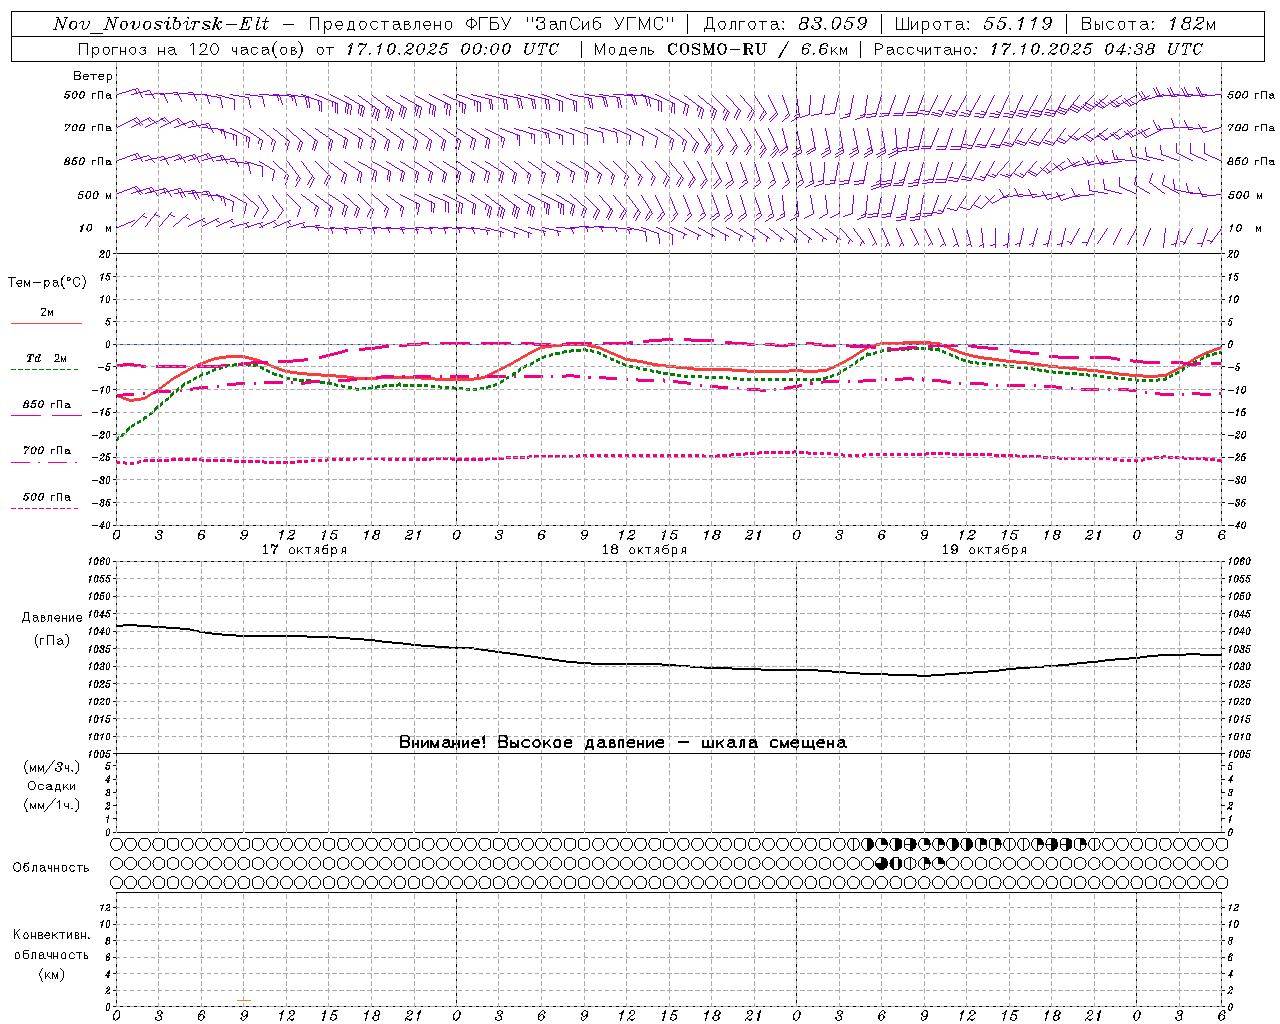1280x1024 pixels.
Task: Click the 10 м wind level label on the left
Action: [95, 228]
